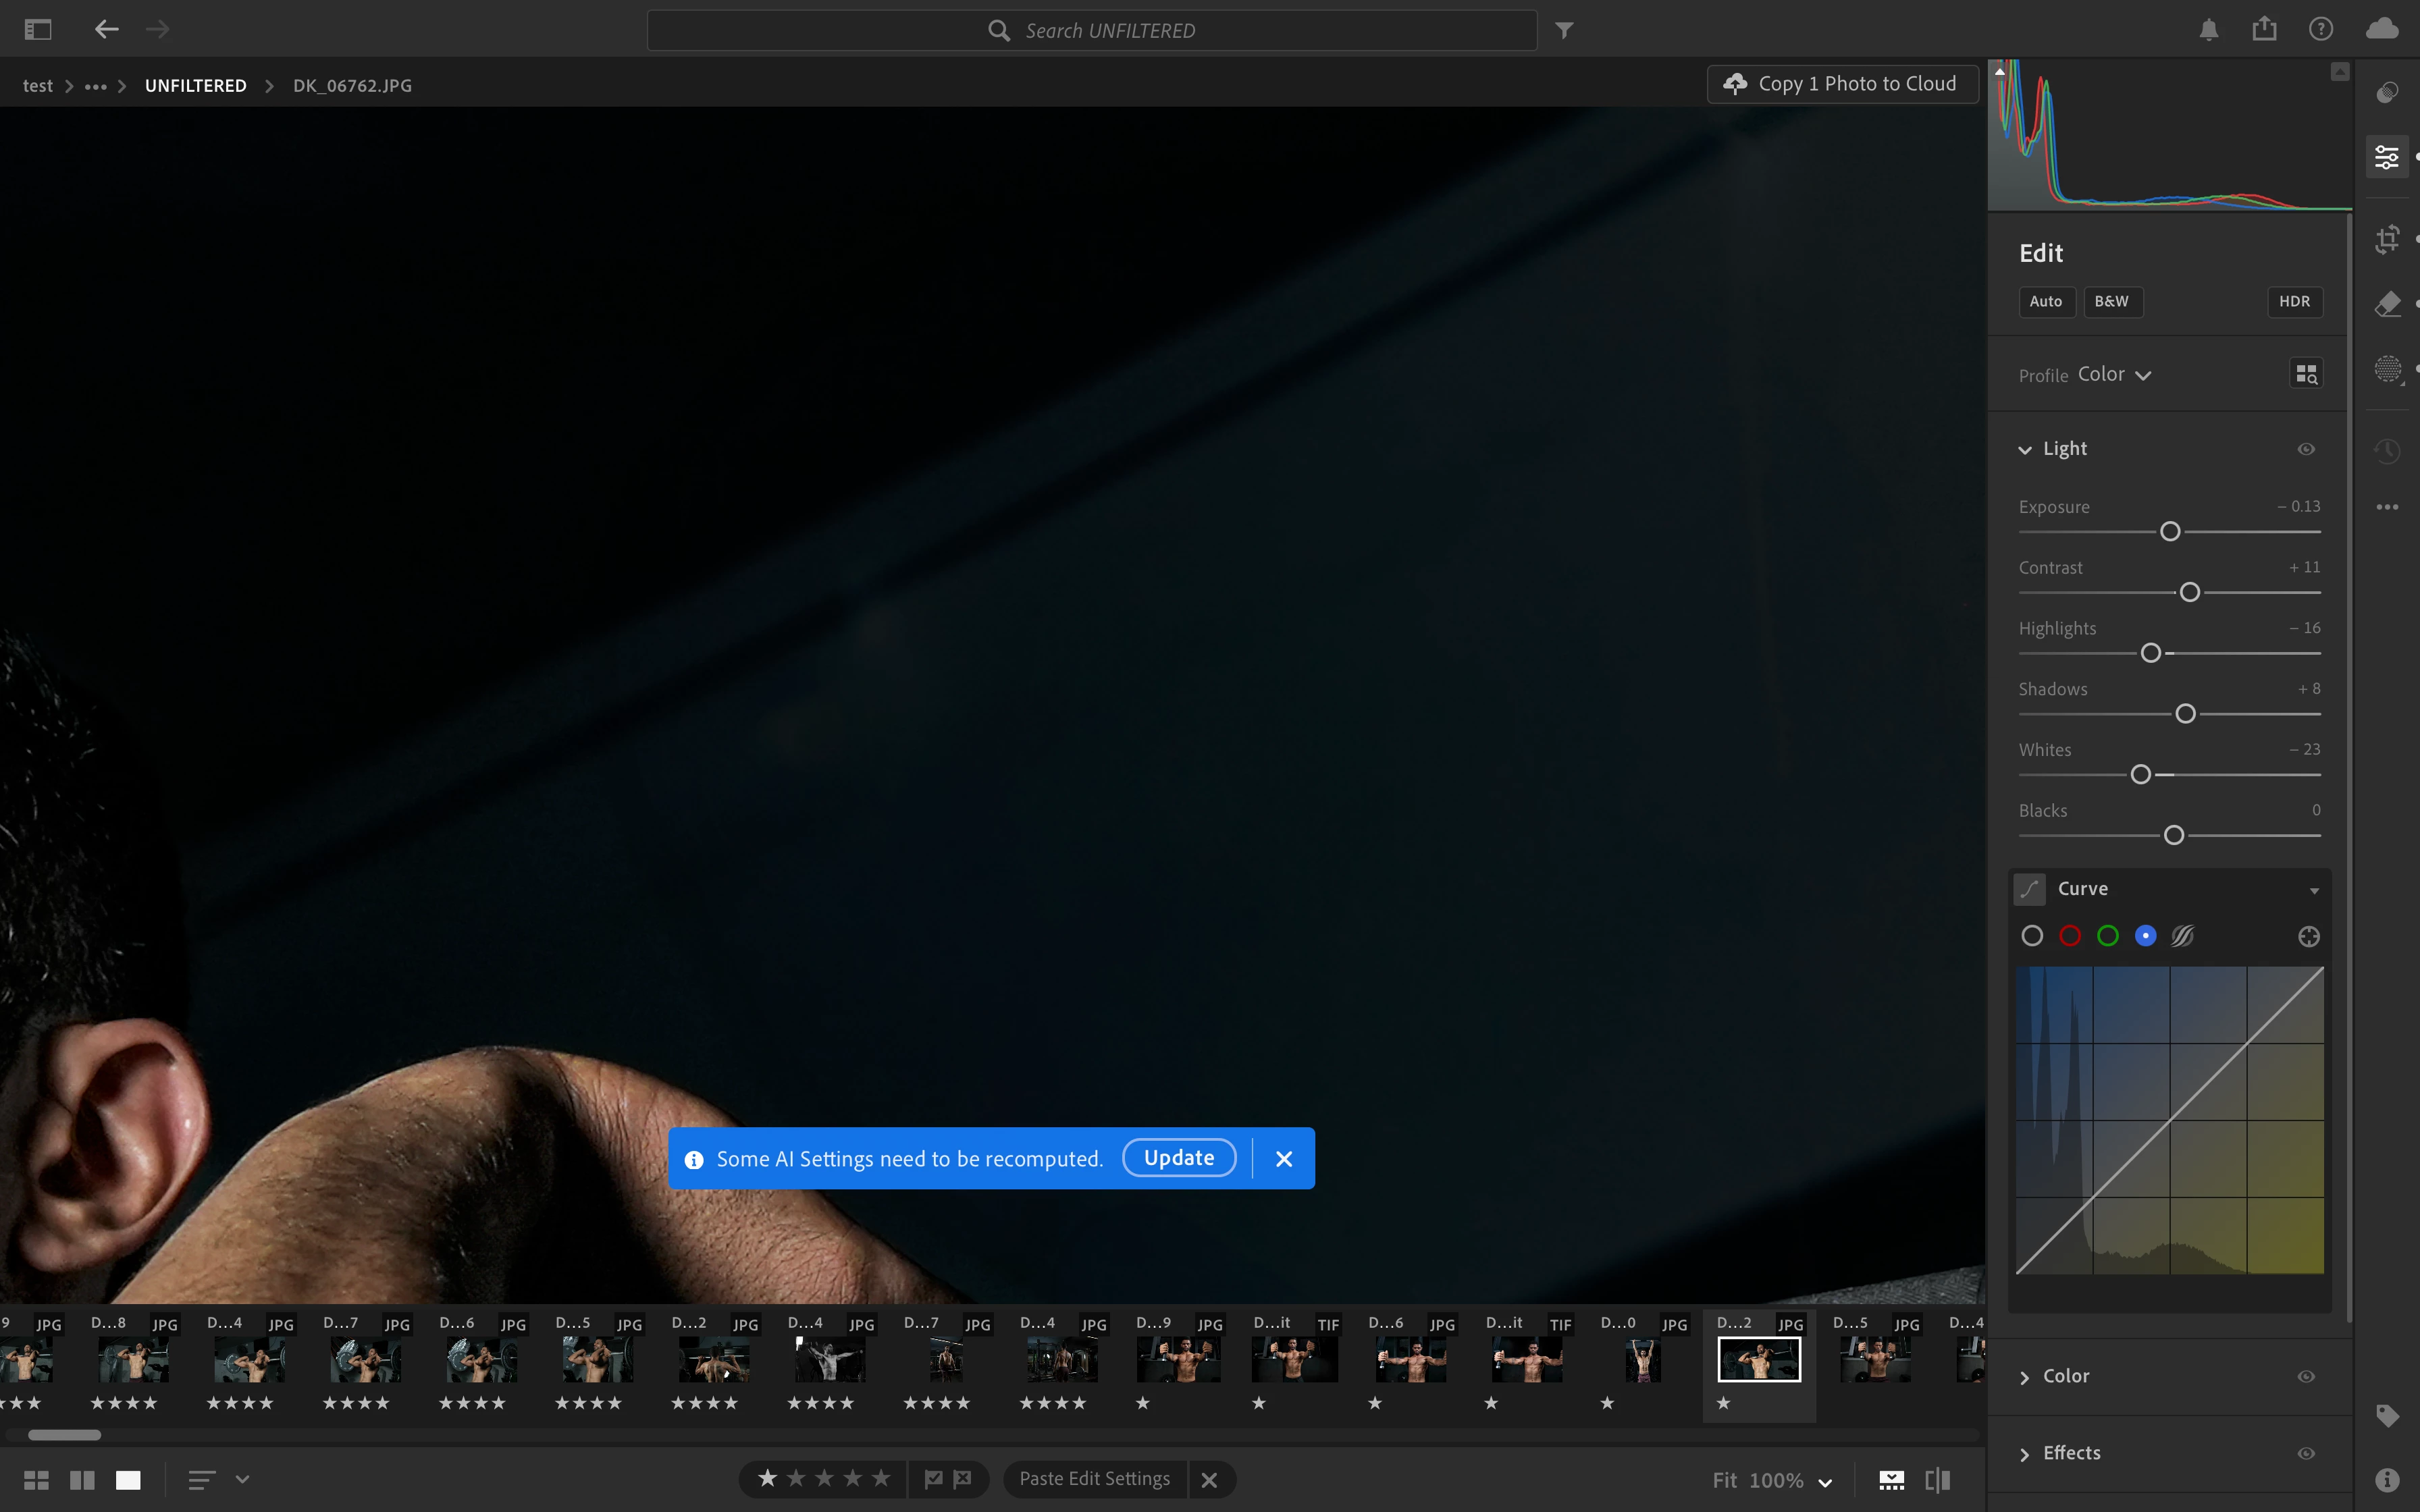Navigate to UNFILTERED breadcrumb

[196, 86]
